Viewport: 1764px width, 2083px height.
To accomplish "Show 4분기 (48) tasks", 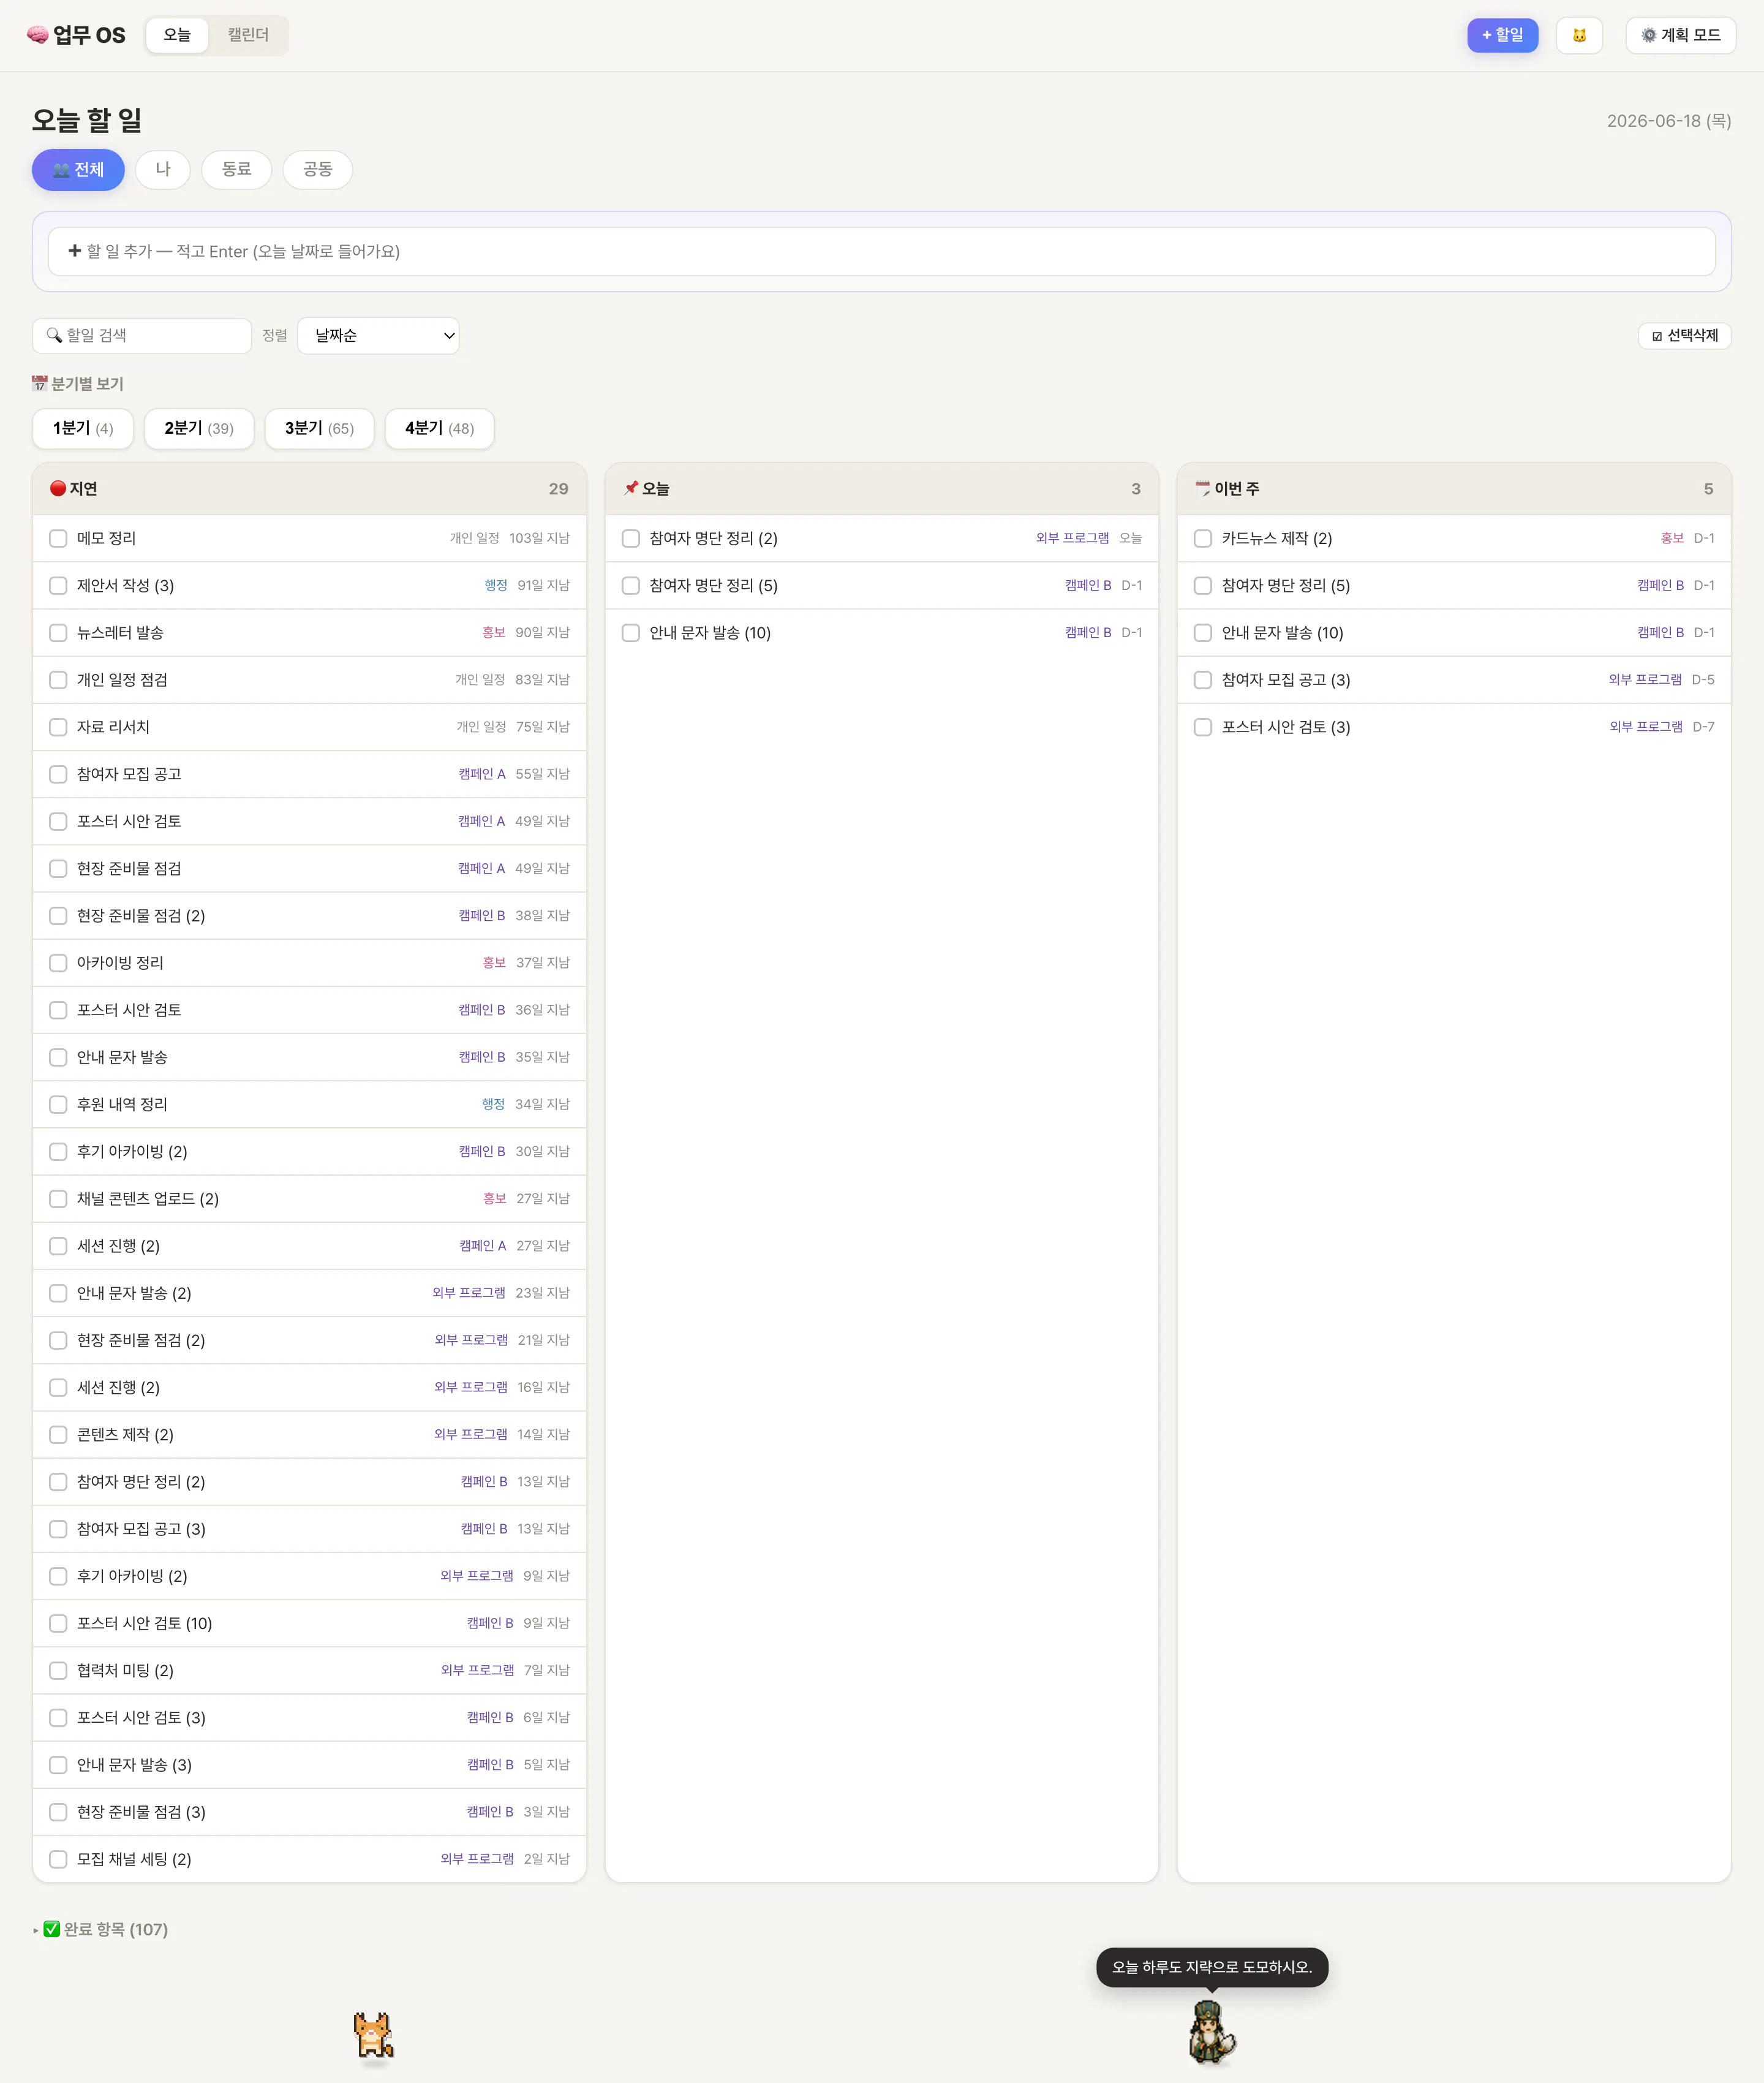I will [x=439, y=428].
